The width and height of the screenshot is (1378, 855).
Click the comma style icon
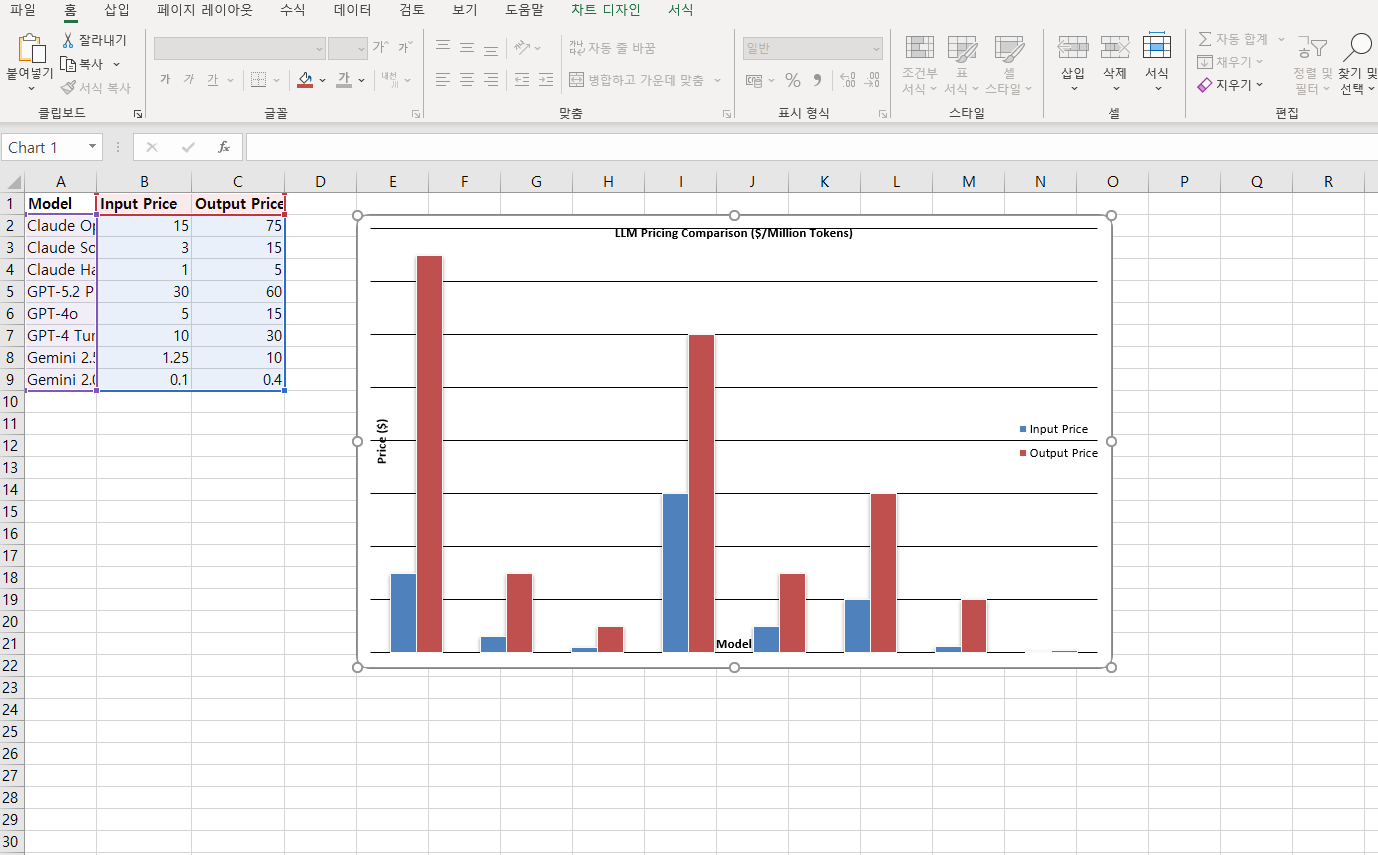coord(817,80)
